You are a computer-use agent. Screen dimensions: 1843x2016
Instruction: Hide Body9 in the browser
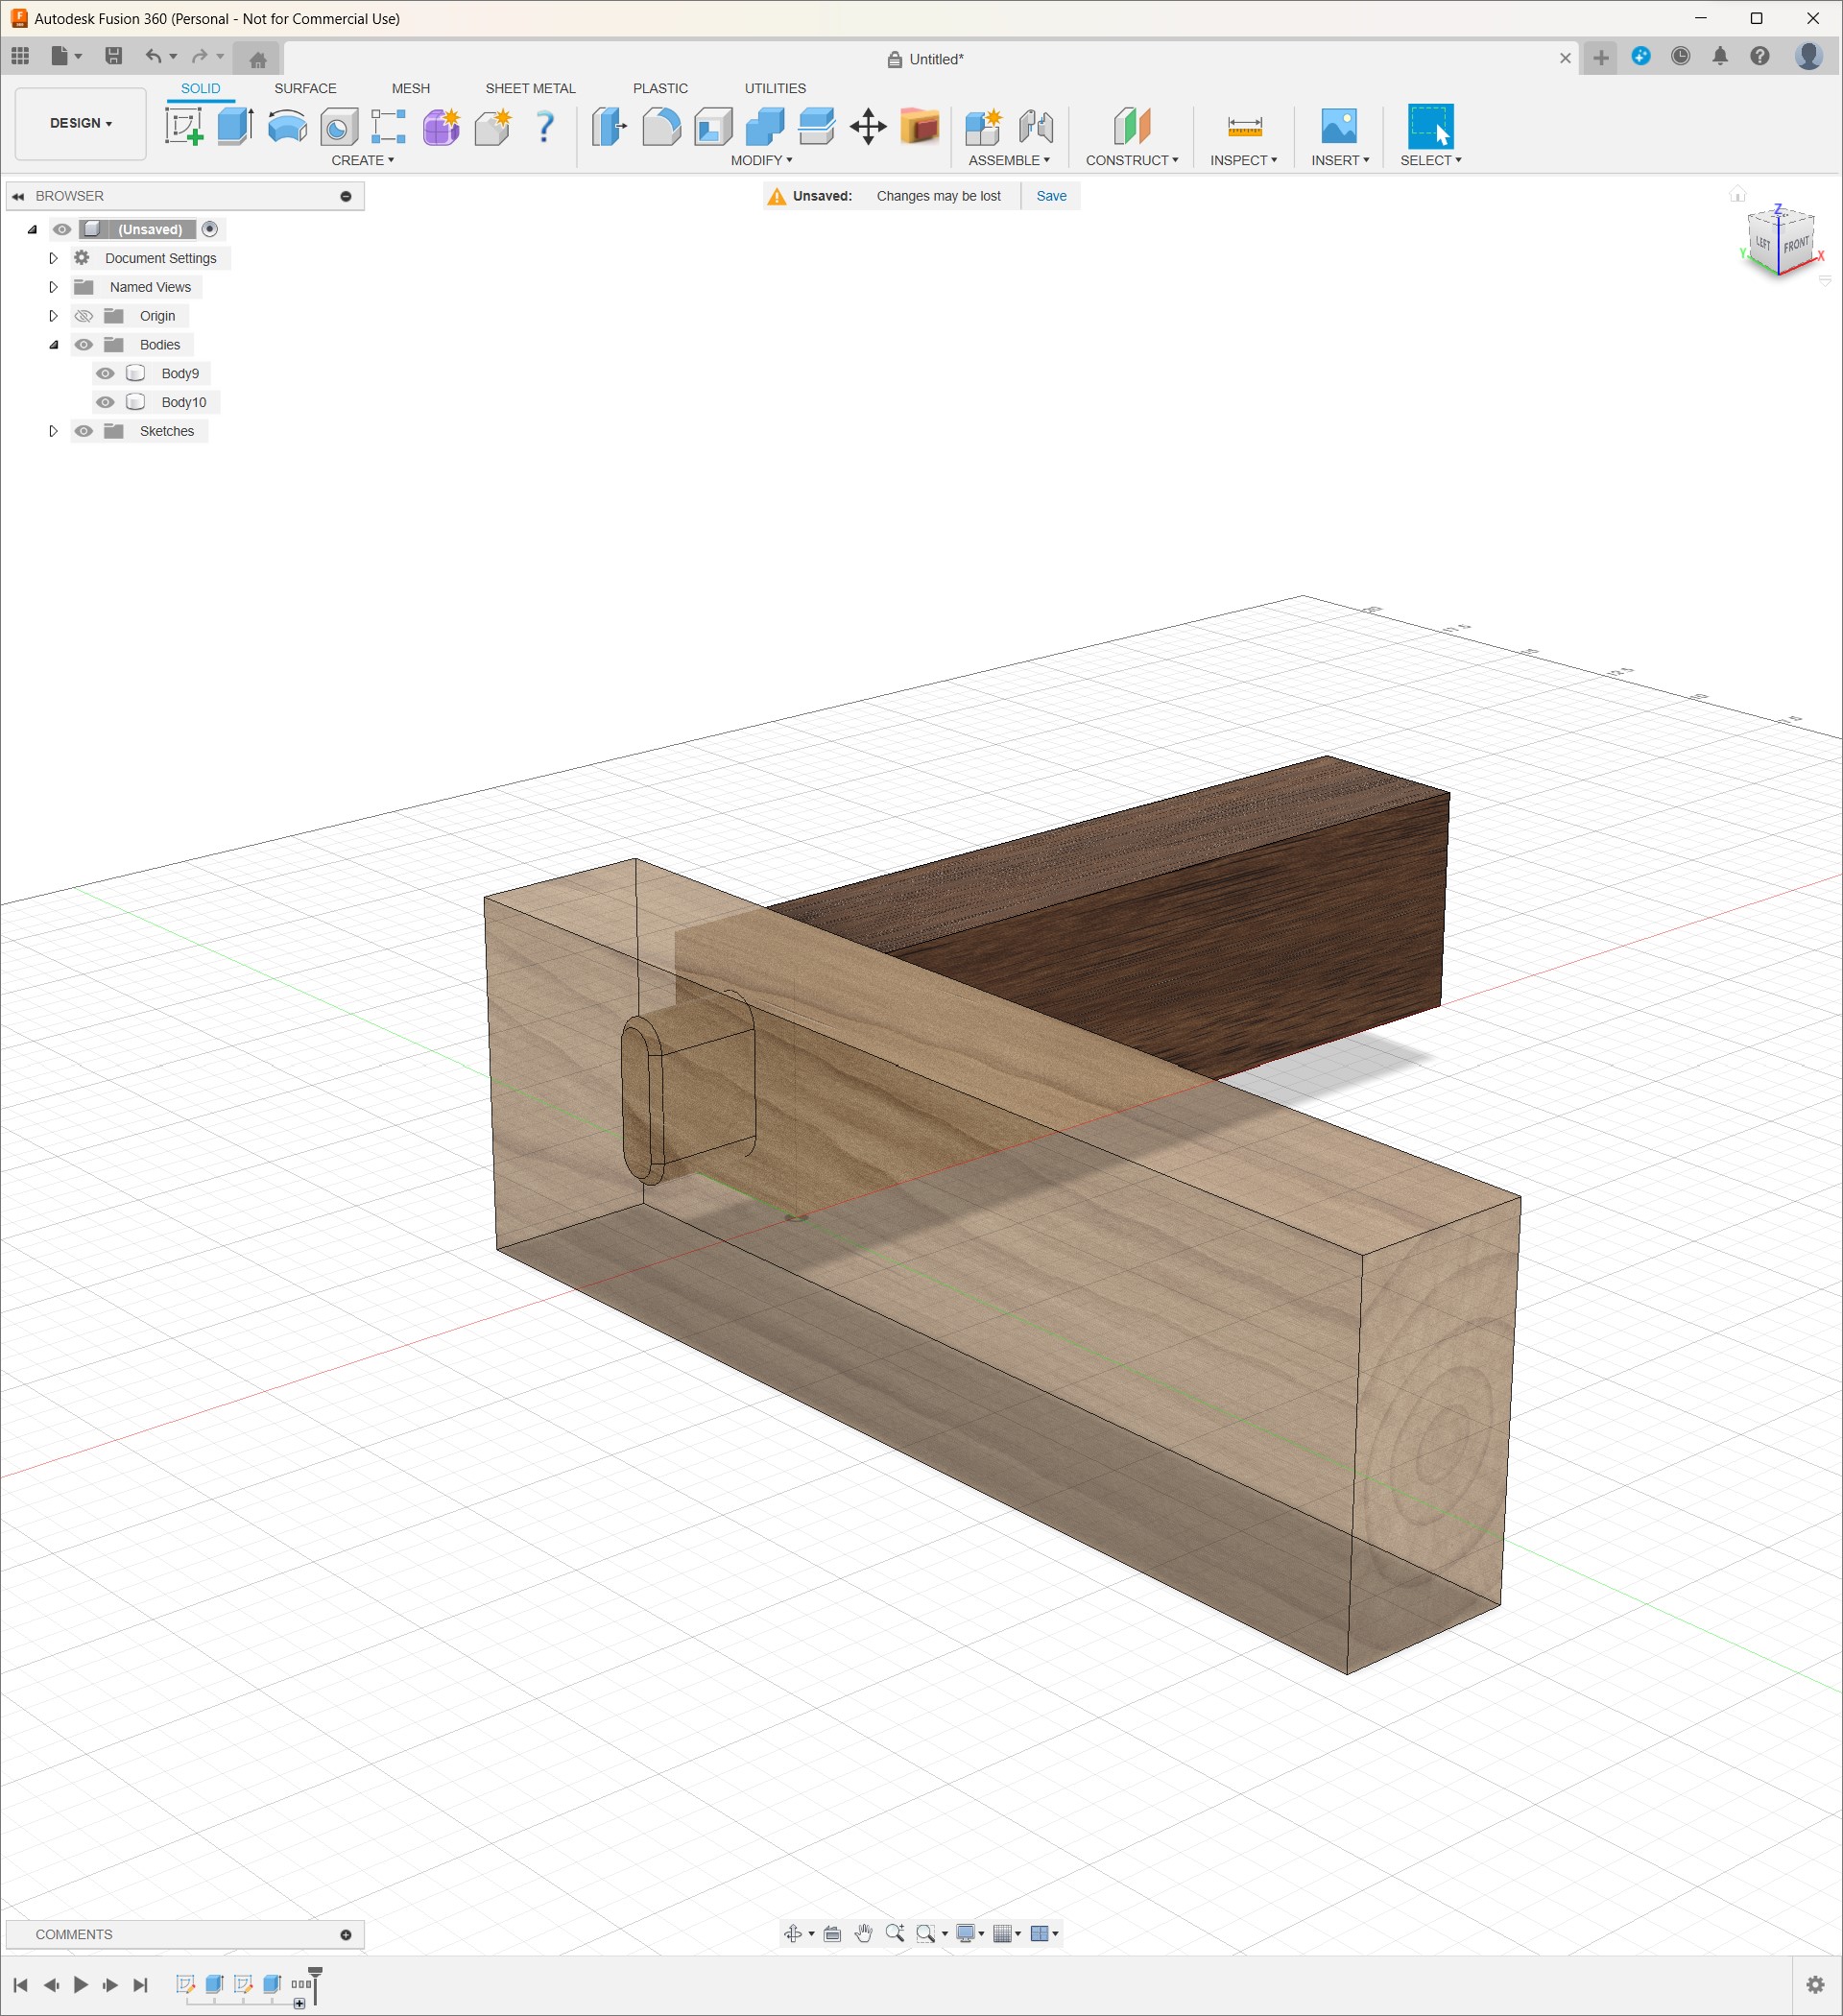point(106,373)
